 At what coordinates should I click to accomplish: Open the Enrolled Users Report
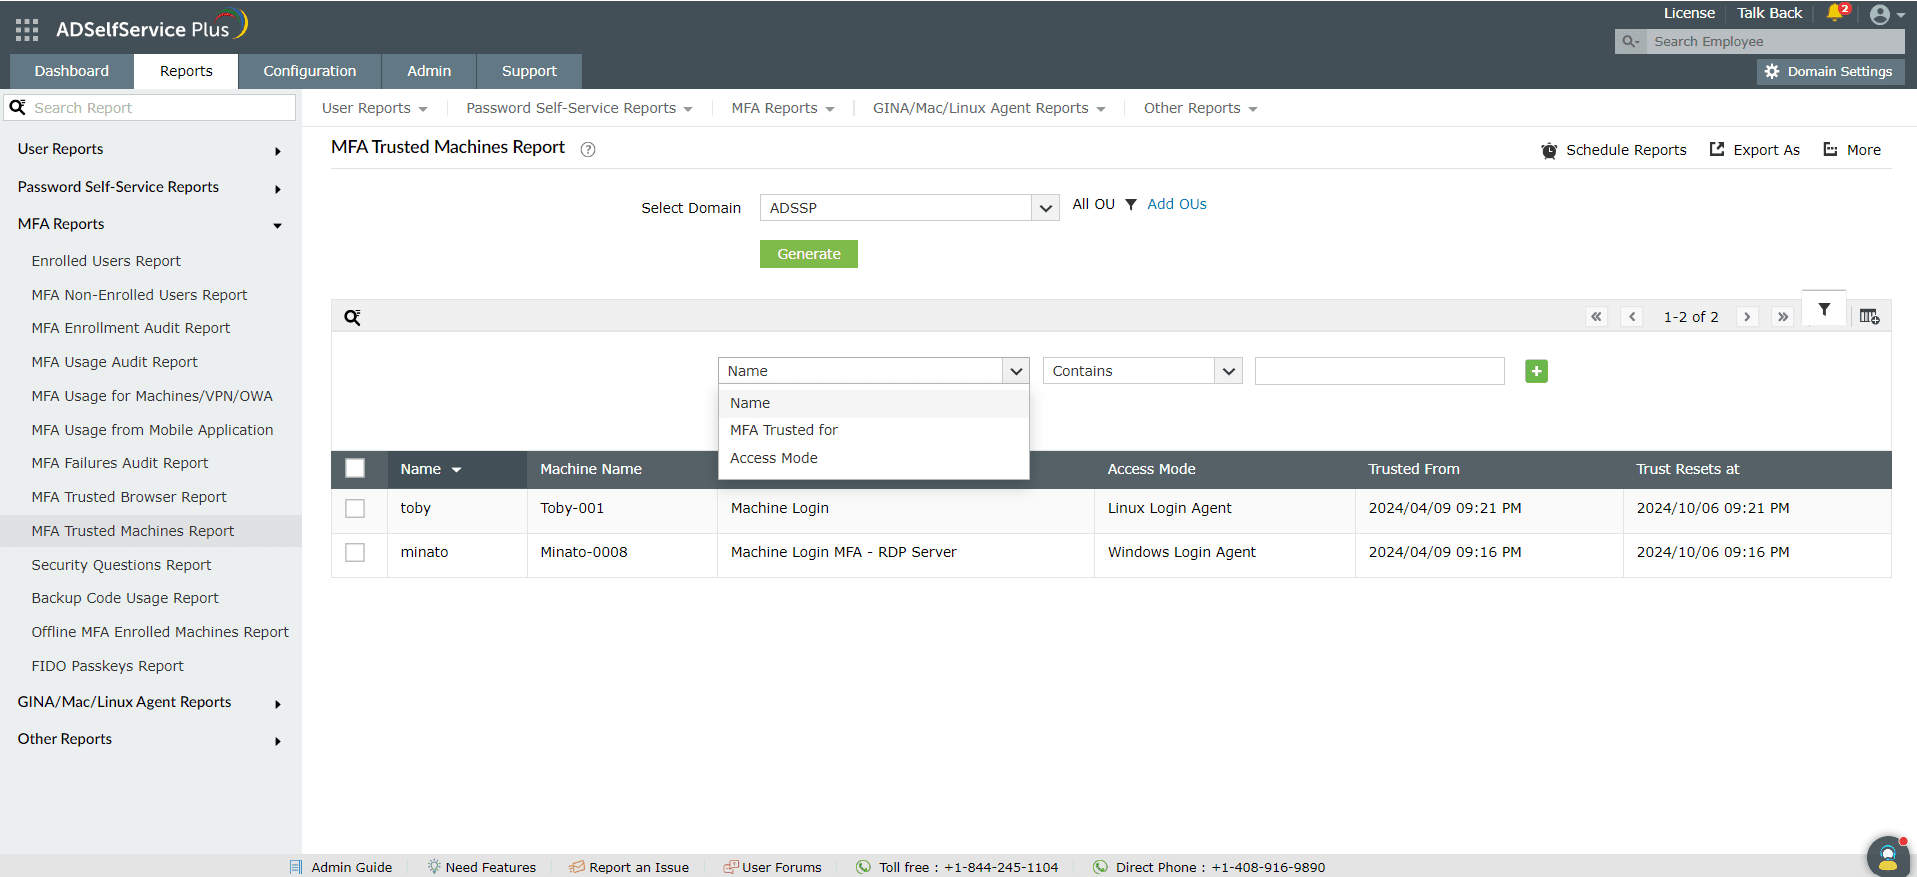[x=106, y=261]
